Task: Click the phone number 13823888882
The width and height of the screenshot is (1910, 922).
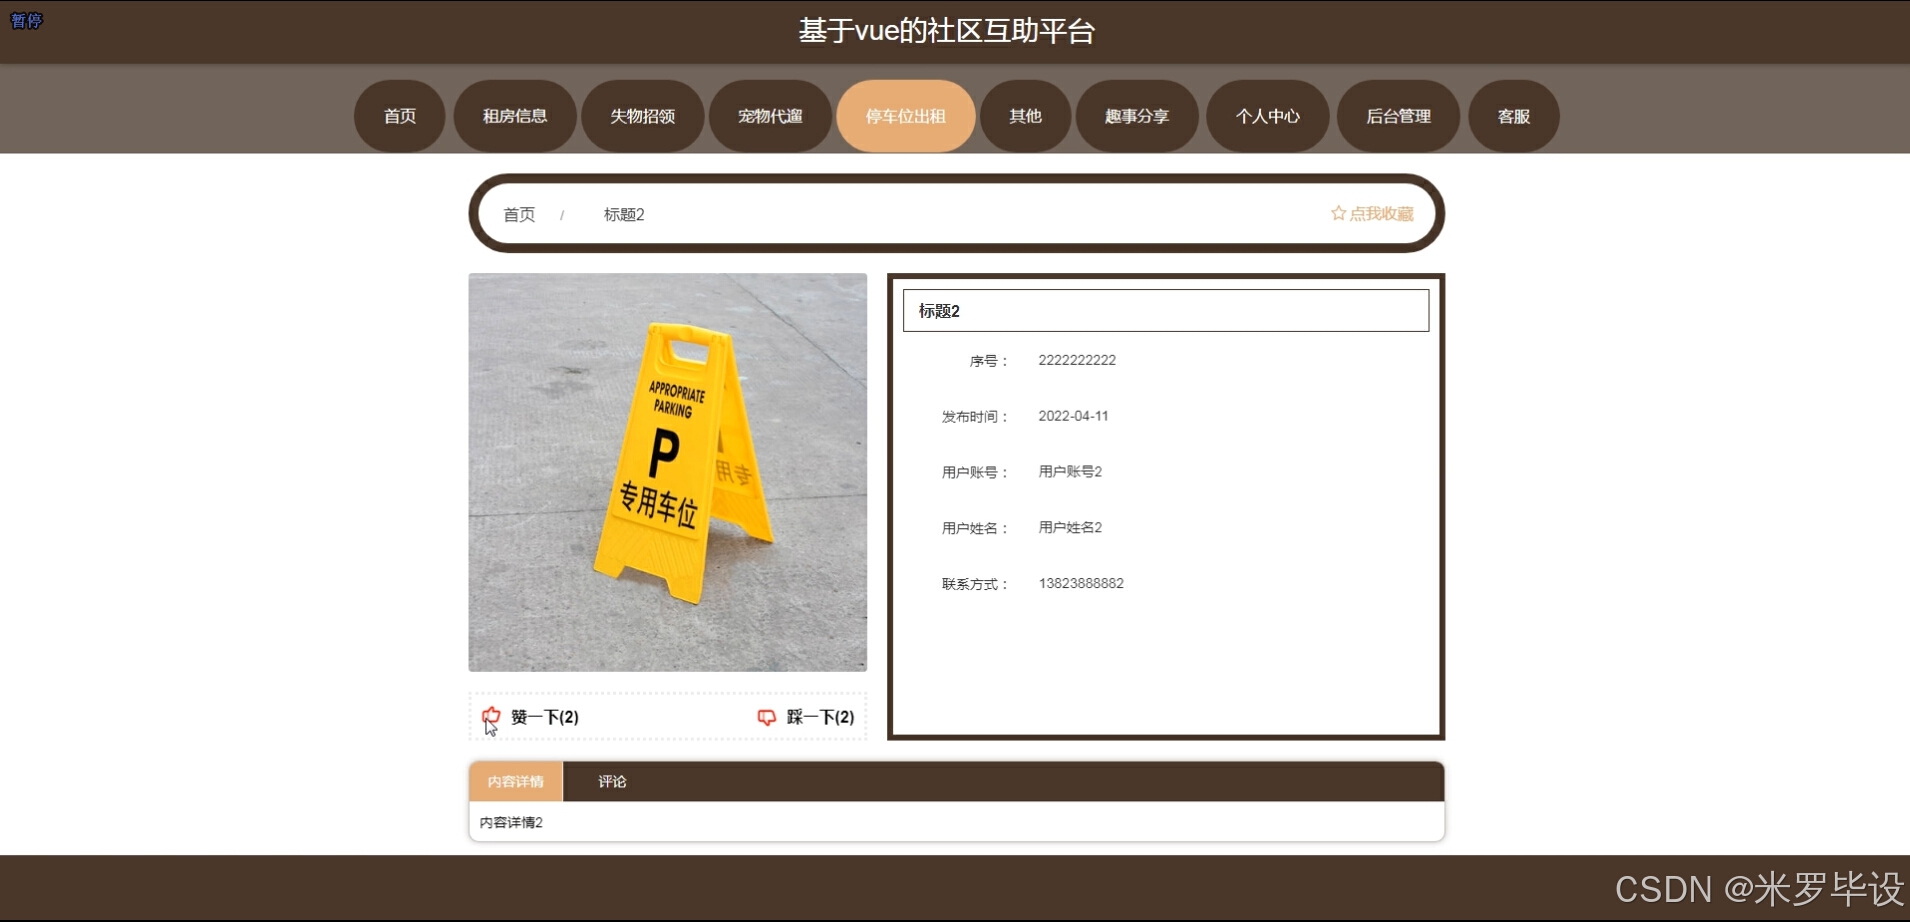Action: coord(1081,583)
